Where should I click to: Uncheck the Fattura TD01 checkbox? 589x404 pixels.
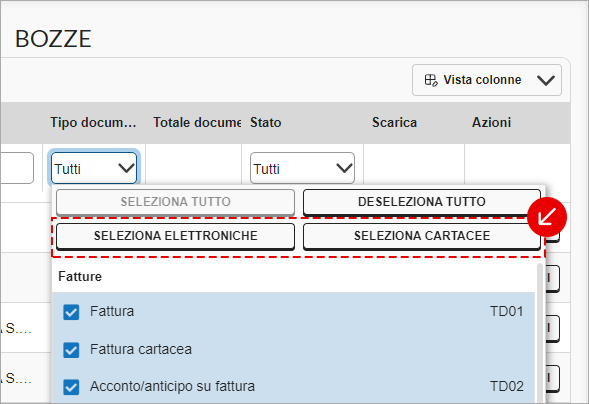coord(71,312)
